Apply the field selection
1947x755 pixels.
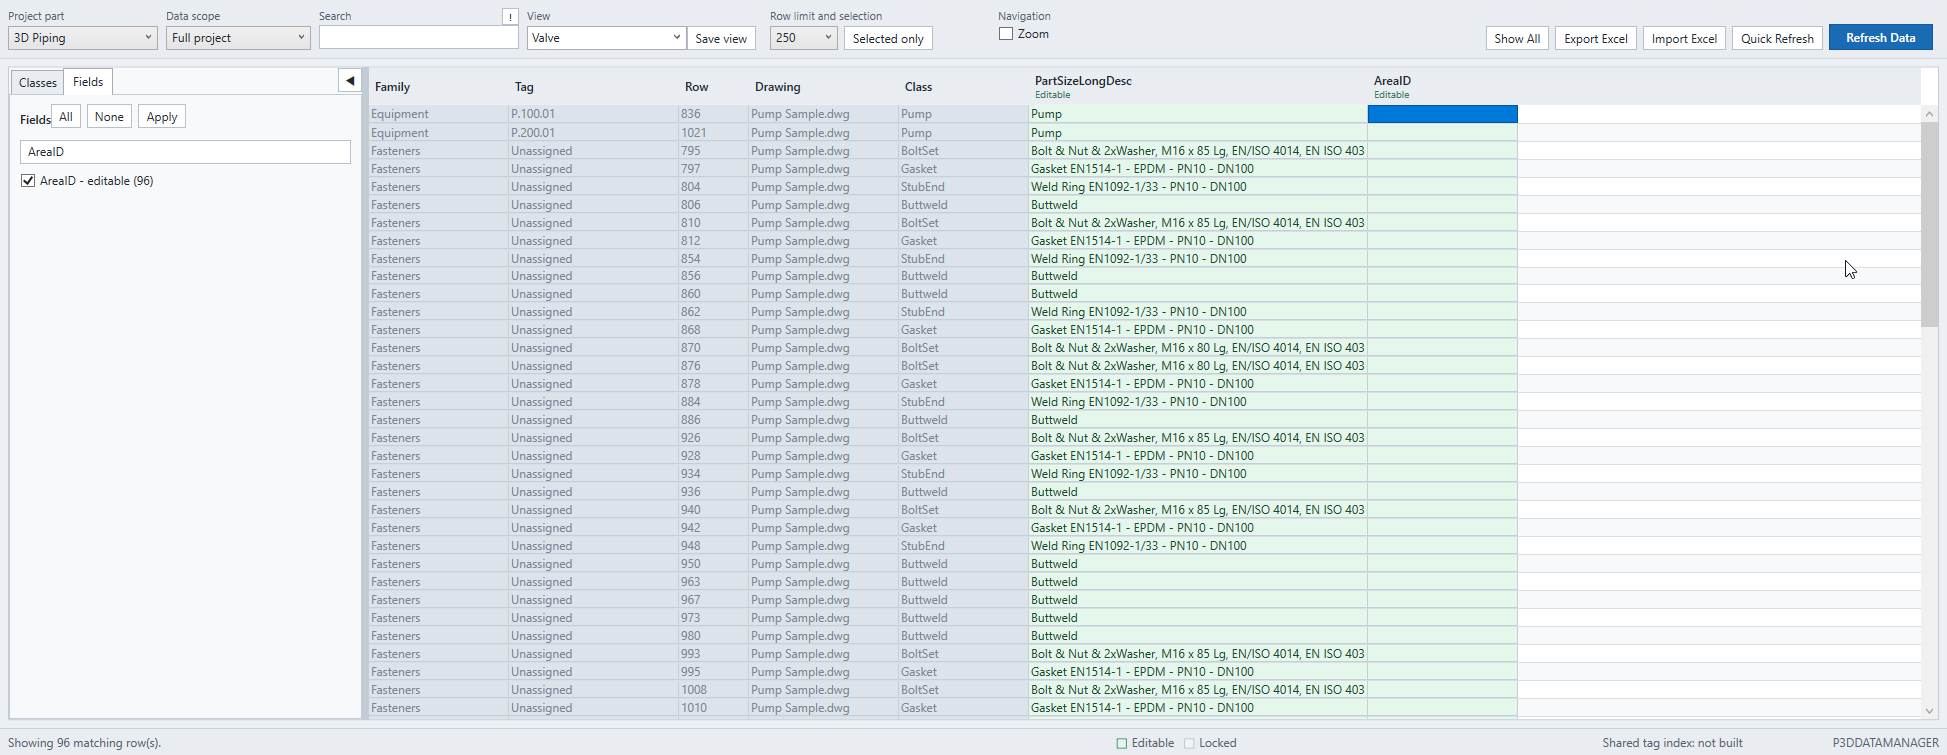pos(162,117)
